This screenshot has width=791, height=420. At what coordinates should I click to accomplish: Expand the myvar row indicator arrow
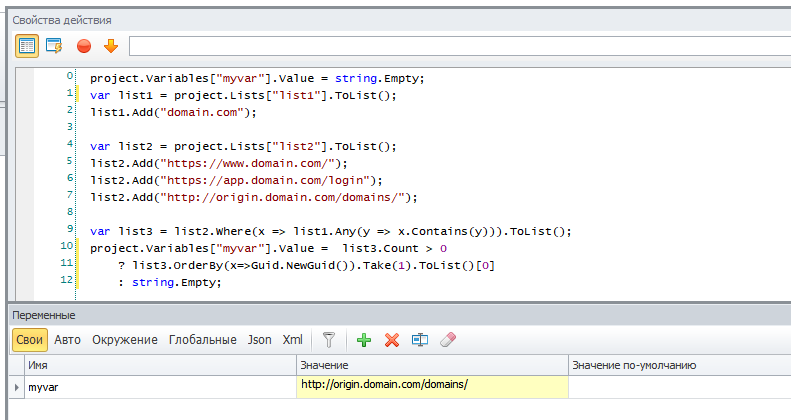tap(14, 385)
